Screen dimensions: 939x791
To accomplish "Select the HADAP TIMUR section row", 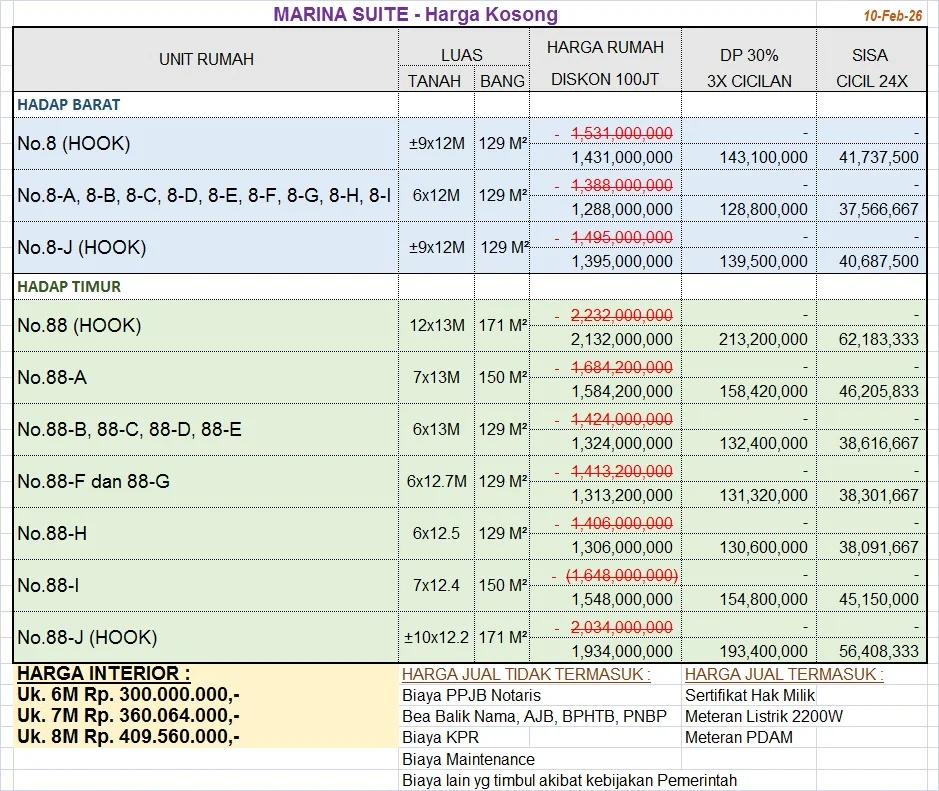I will tap(70, 287).
